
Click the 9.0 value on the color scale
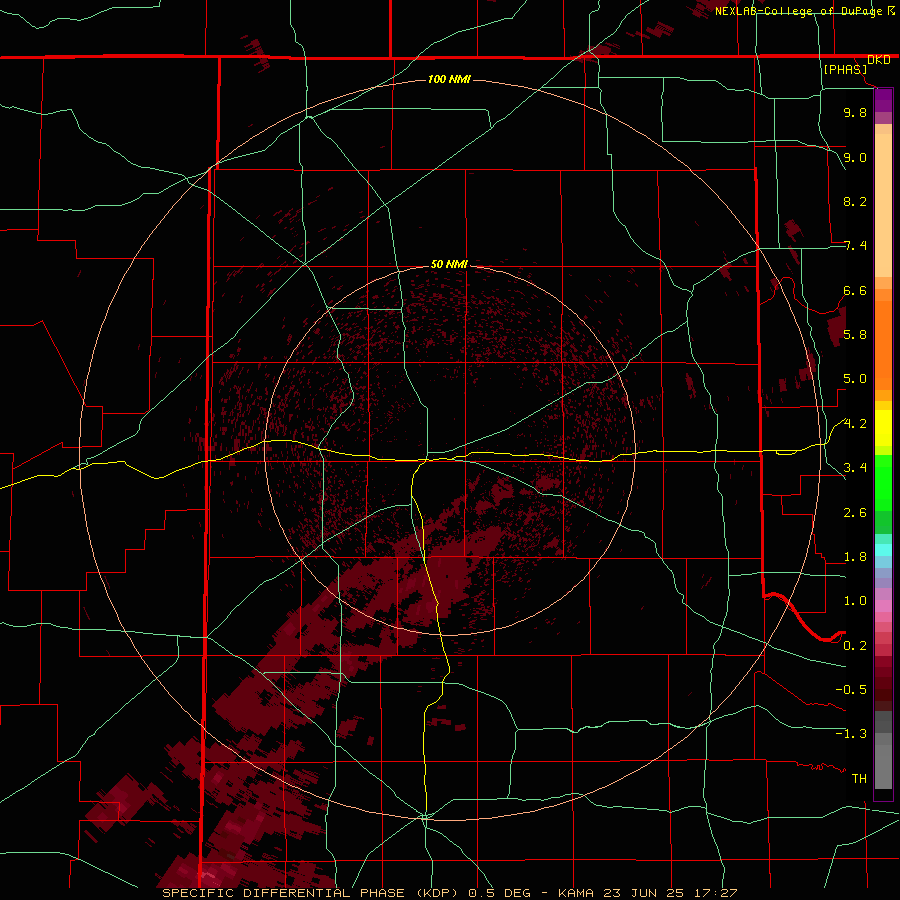[855, 157]
